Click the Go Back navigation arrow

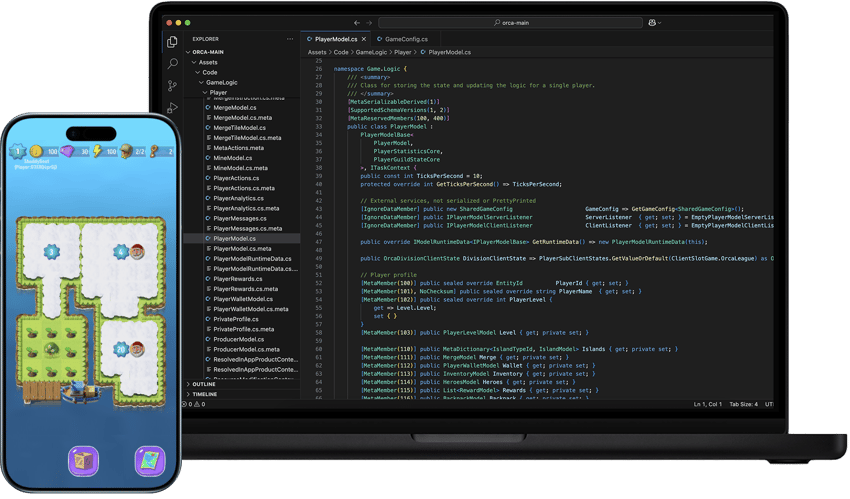pos(356,22)
